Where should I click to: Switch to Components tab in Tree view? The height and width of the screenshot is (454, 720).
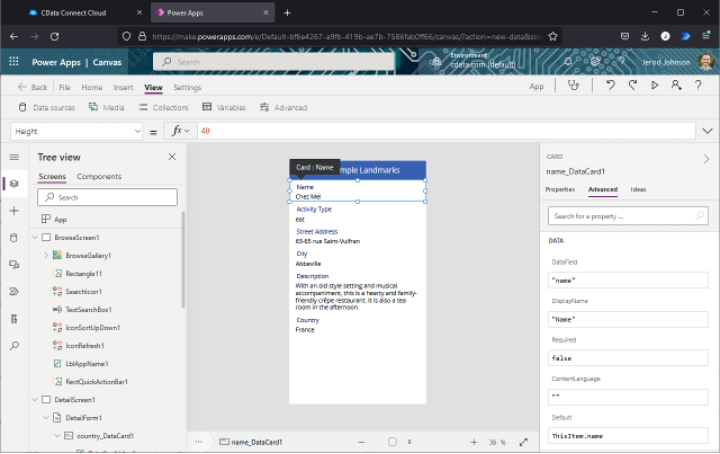(99, 176)
